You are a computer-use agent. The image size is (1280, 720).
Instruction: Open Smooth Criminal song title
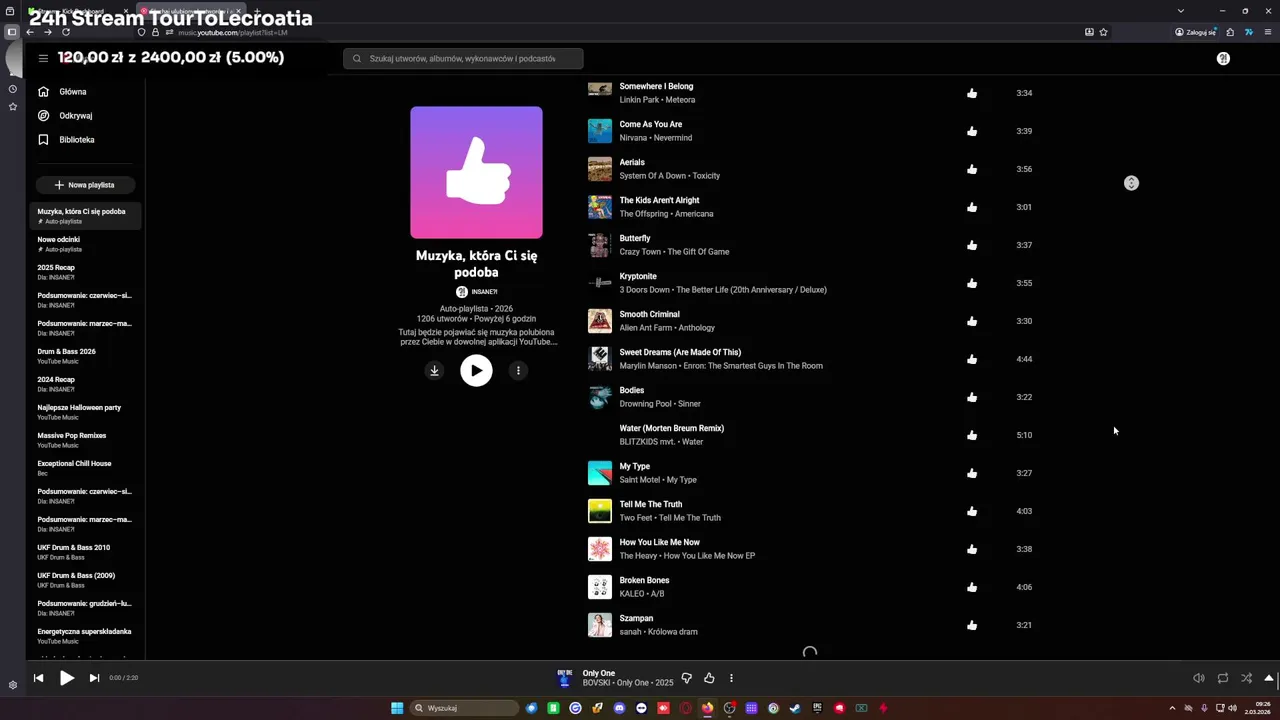pyautogui.click(x=649, y=314)
